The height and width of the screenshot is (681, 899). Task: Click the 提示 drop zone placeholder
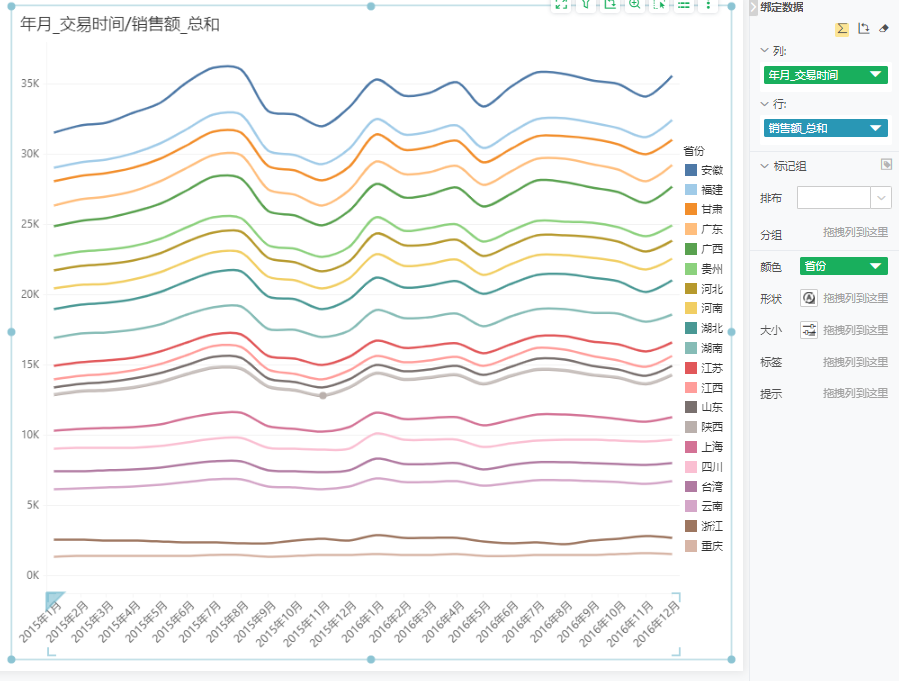[x=855, y=393]
